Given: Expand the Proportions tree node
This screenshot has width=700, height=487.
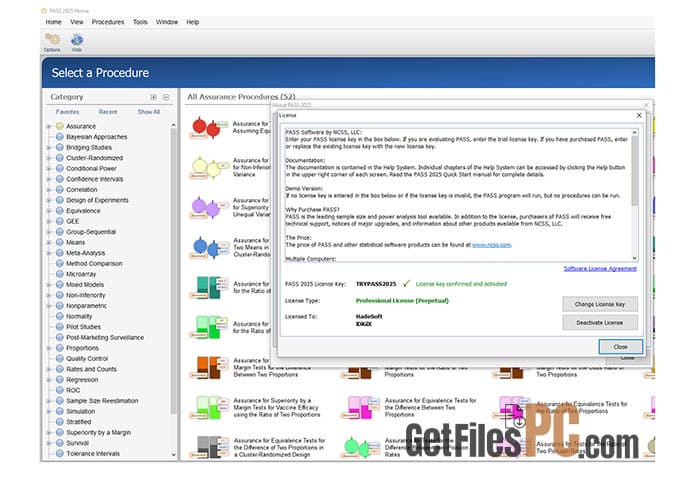Looking at the screenshot, I should click(49, 348).
